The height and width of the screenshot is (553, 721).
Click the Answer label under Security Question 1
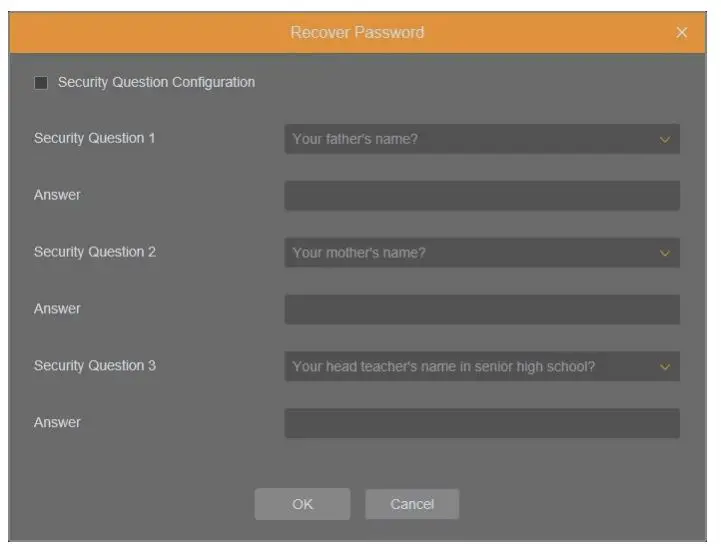click(57, 196)
